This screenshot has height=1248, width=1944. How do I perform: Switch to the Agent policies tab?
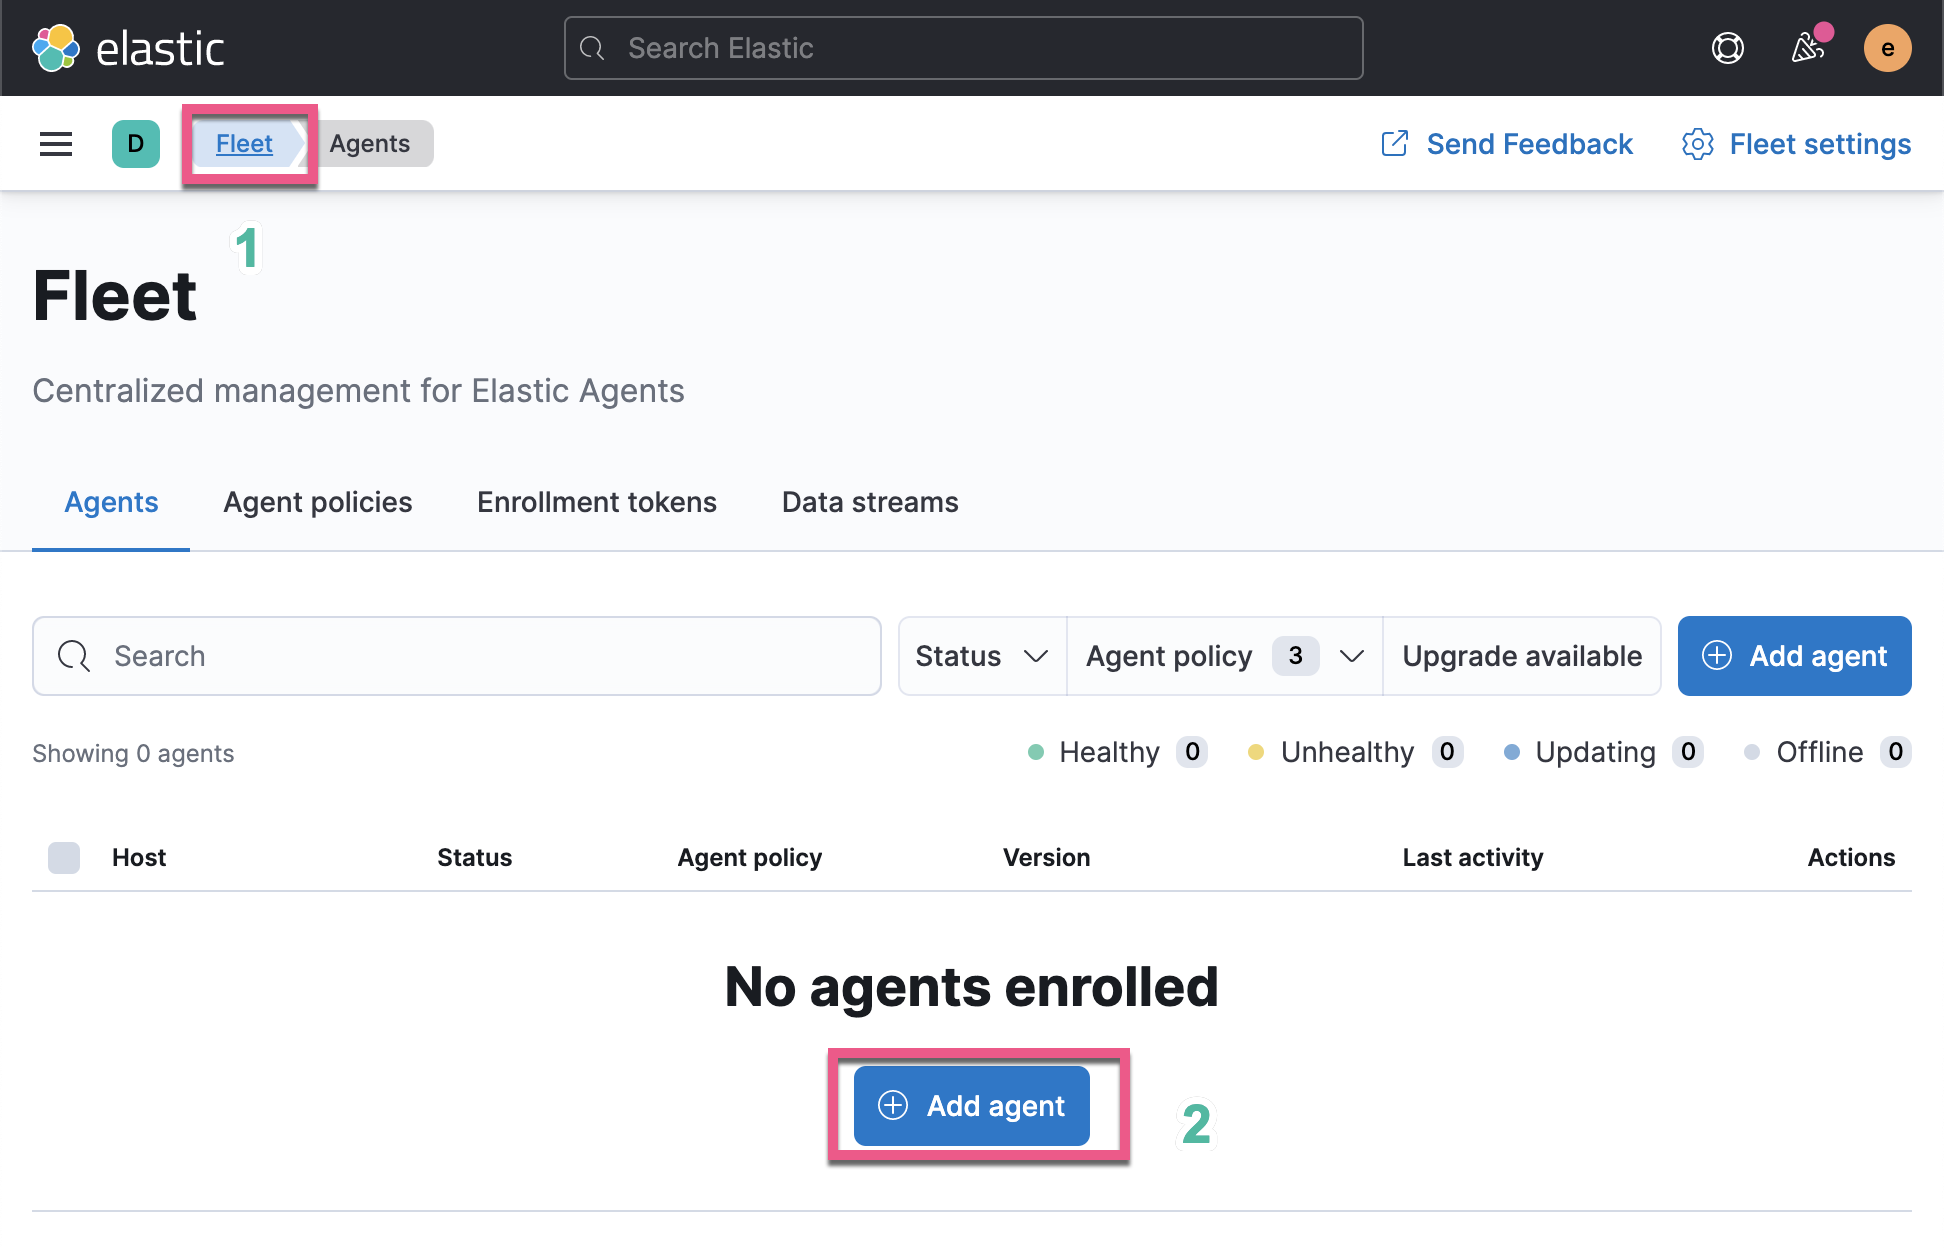318,502
